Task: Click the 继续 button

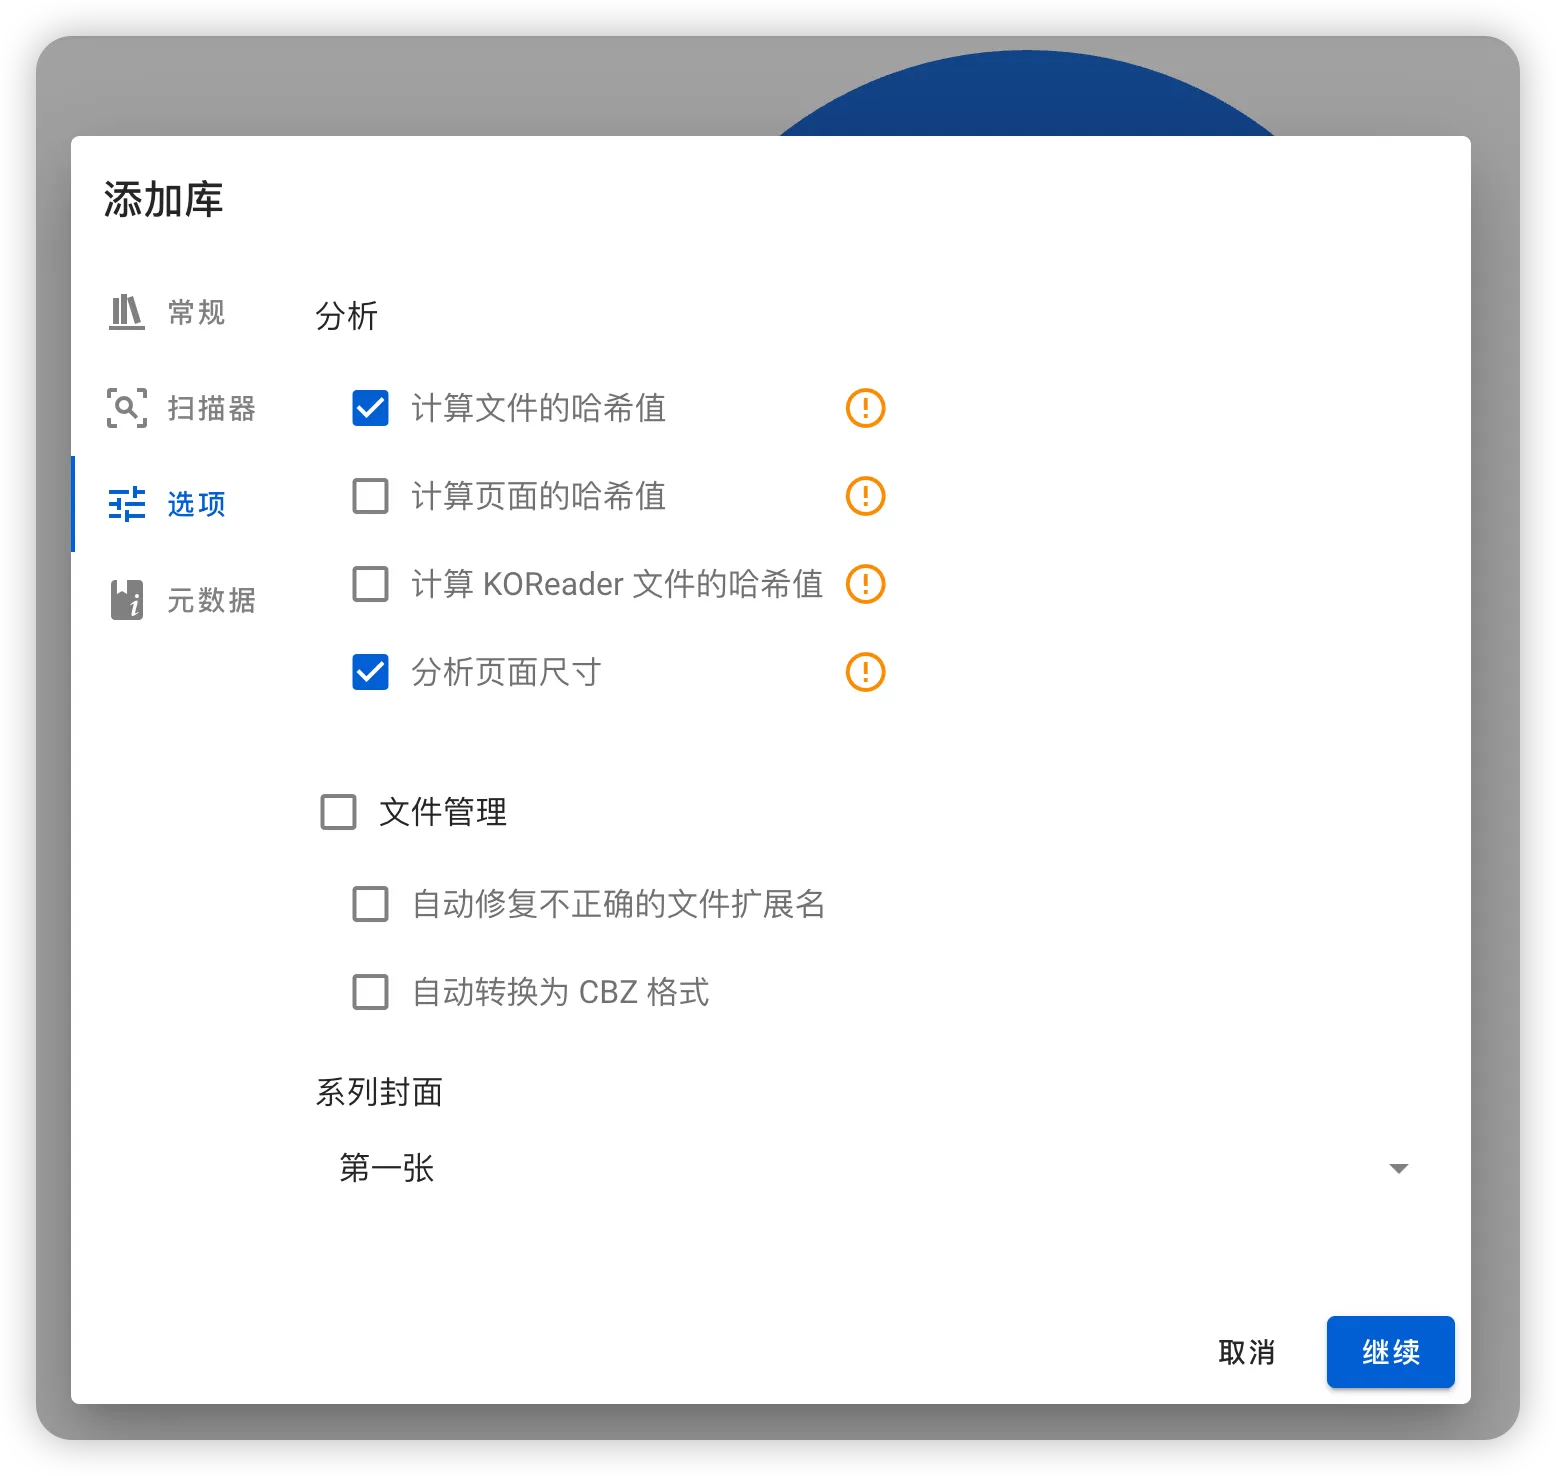Action: (1390, 1352)
